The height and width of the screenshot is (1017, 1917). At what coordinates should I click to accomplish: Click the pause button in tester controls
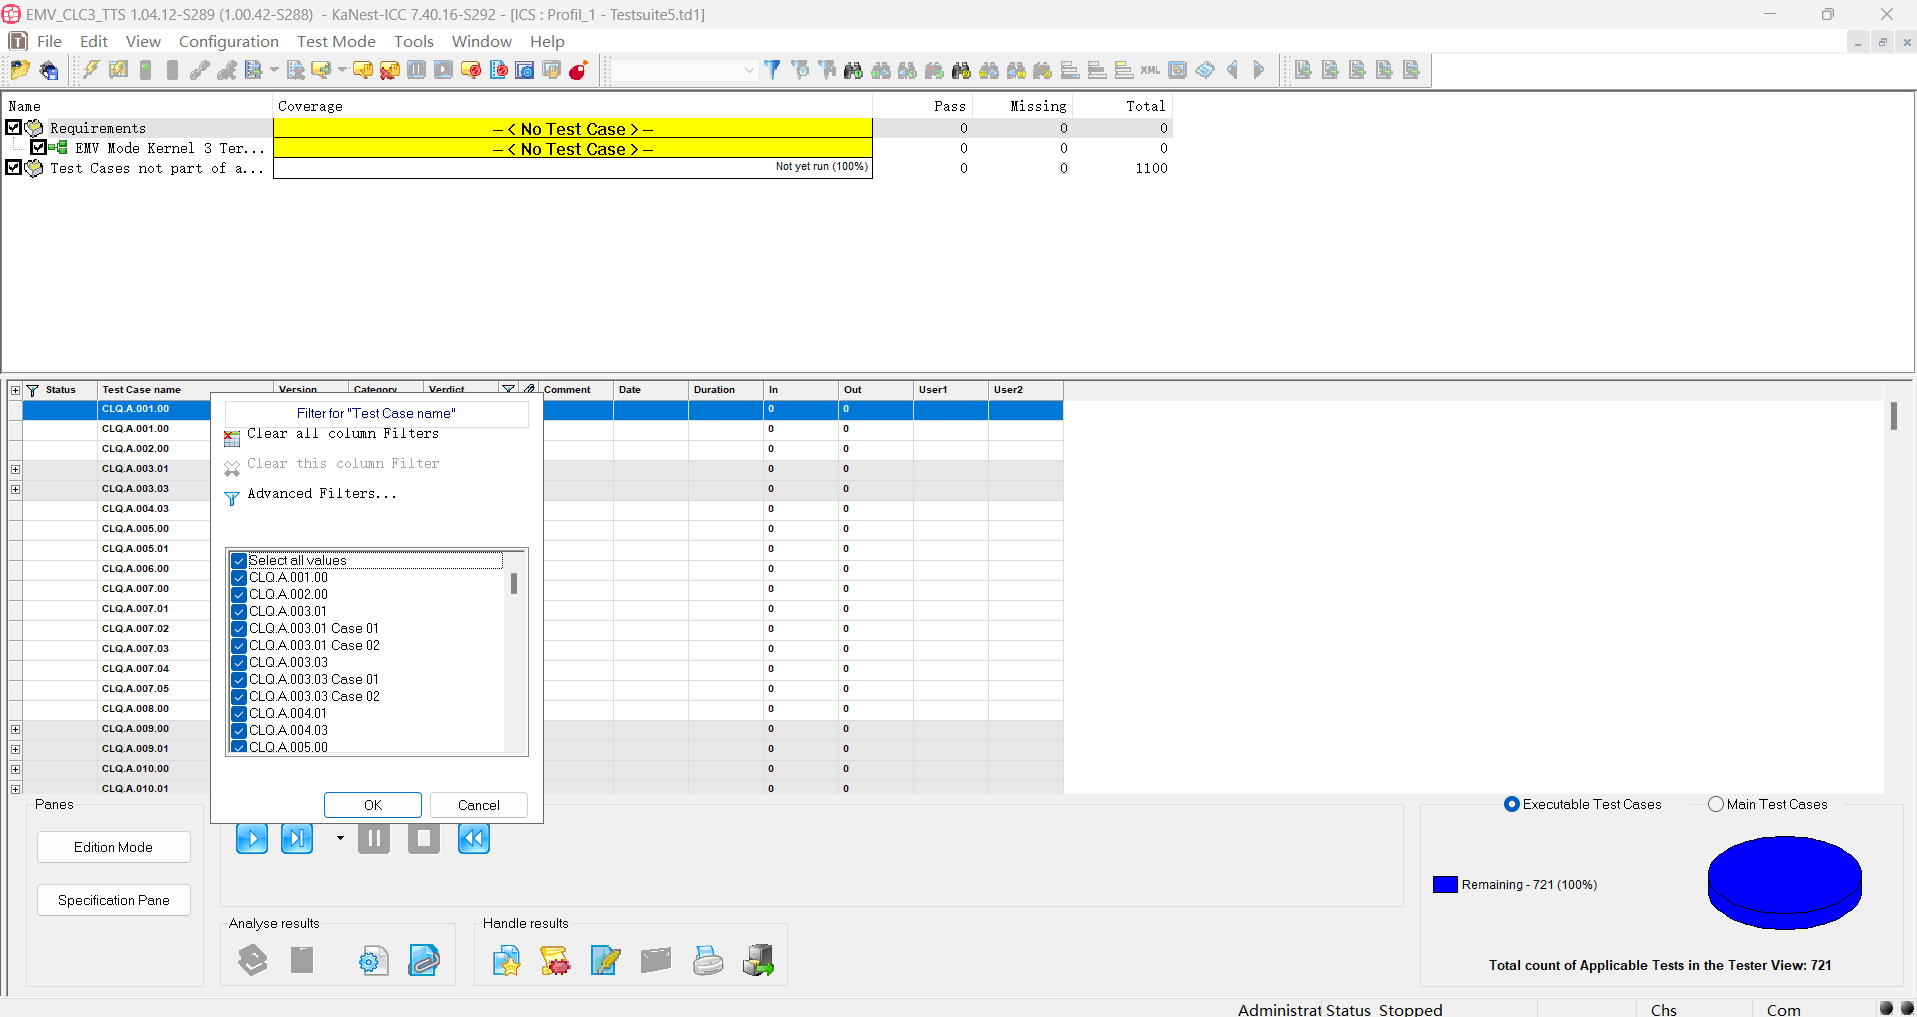374,838
